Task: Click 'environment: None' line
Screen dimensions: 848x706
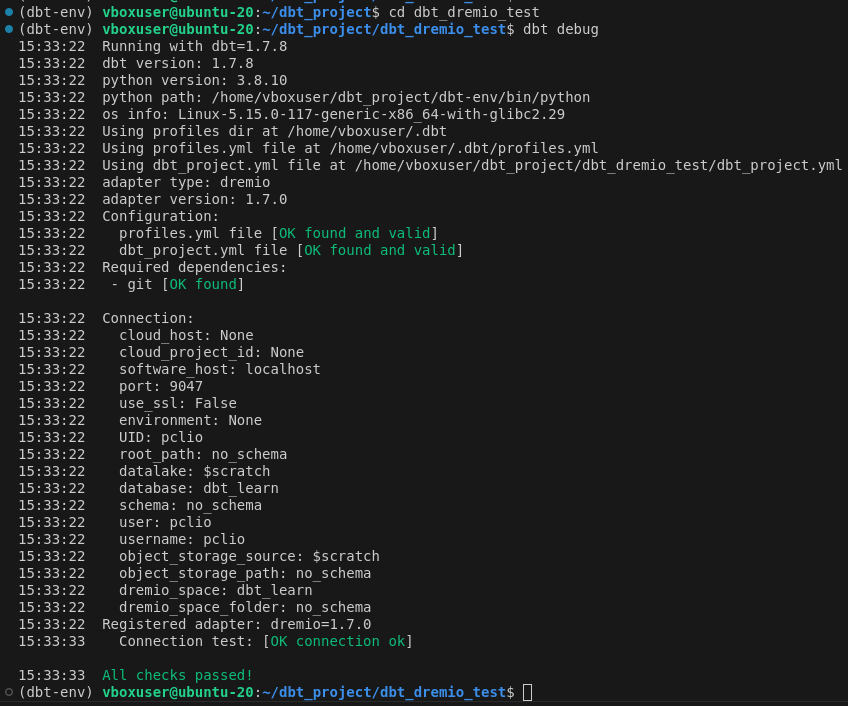Action: click(x=190, y=420)
